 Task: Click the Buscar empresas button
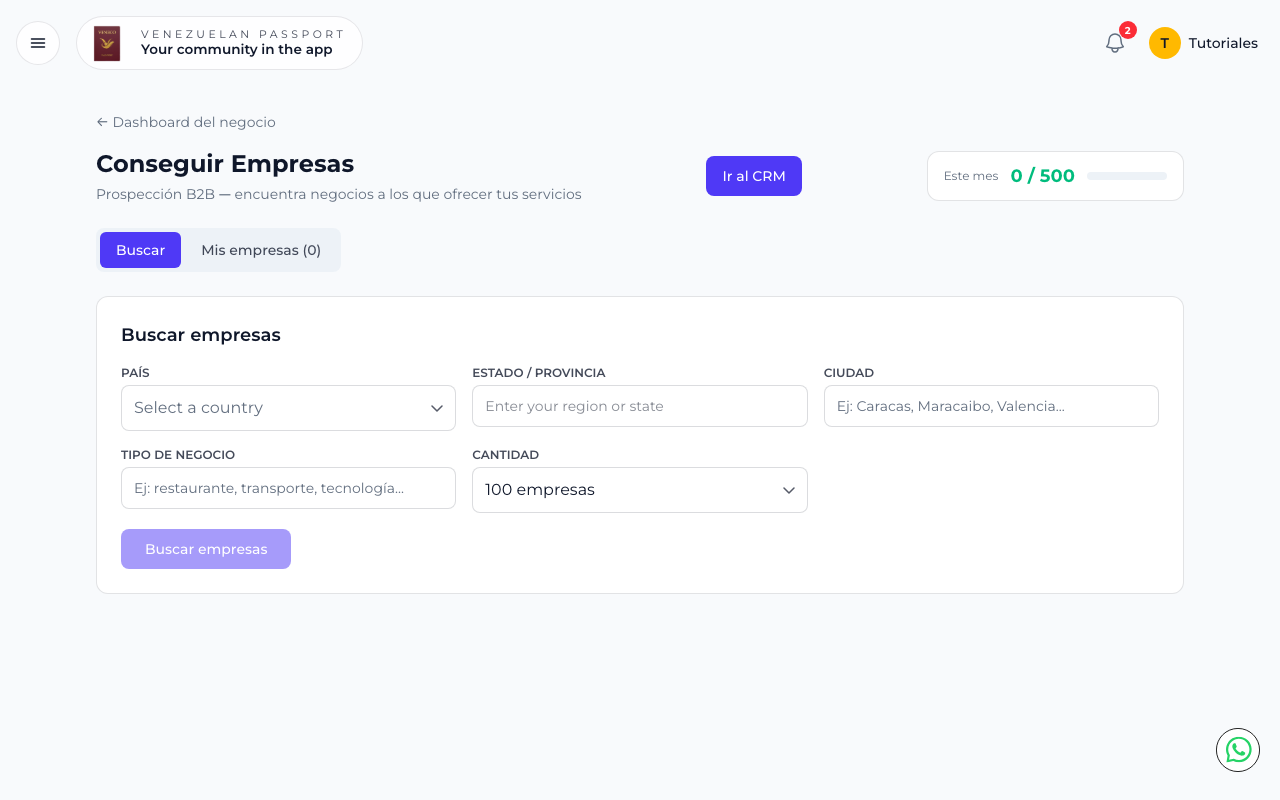[x=206, y=549]
